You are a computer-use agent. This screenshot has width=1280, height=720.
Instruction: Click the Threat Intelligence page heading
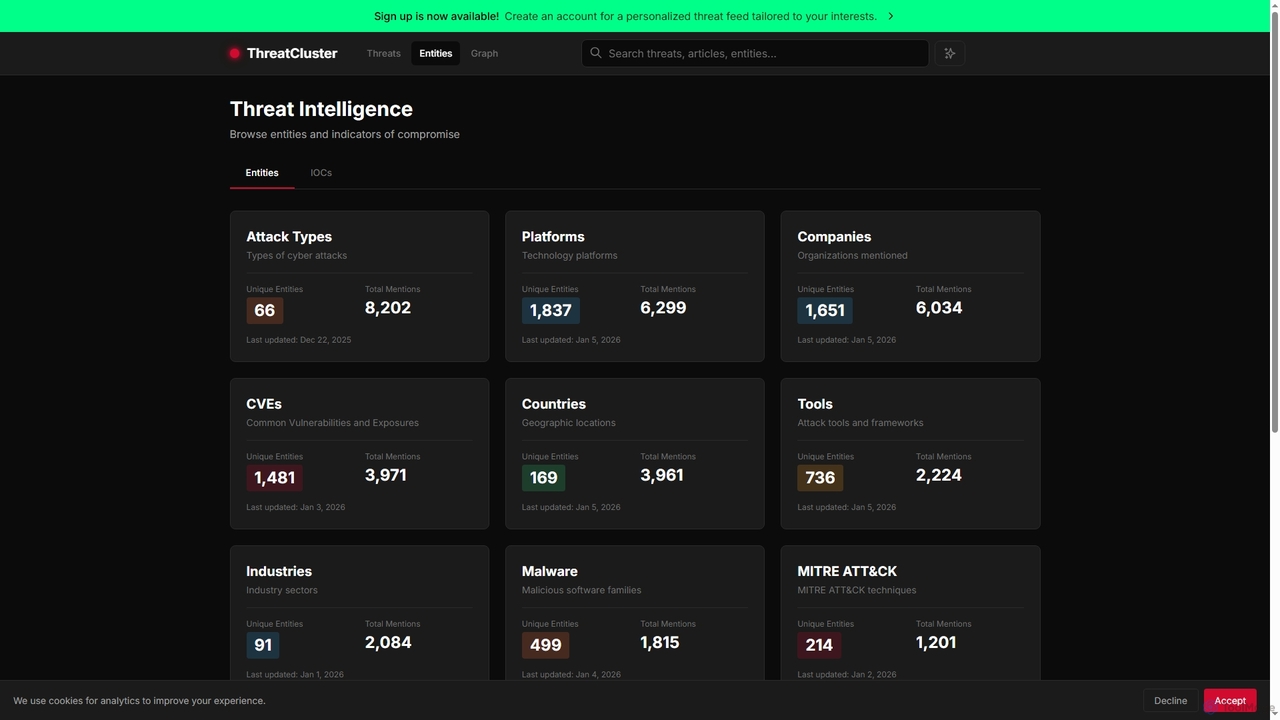pos(321,109)
